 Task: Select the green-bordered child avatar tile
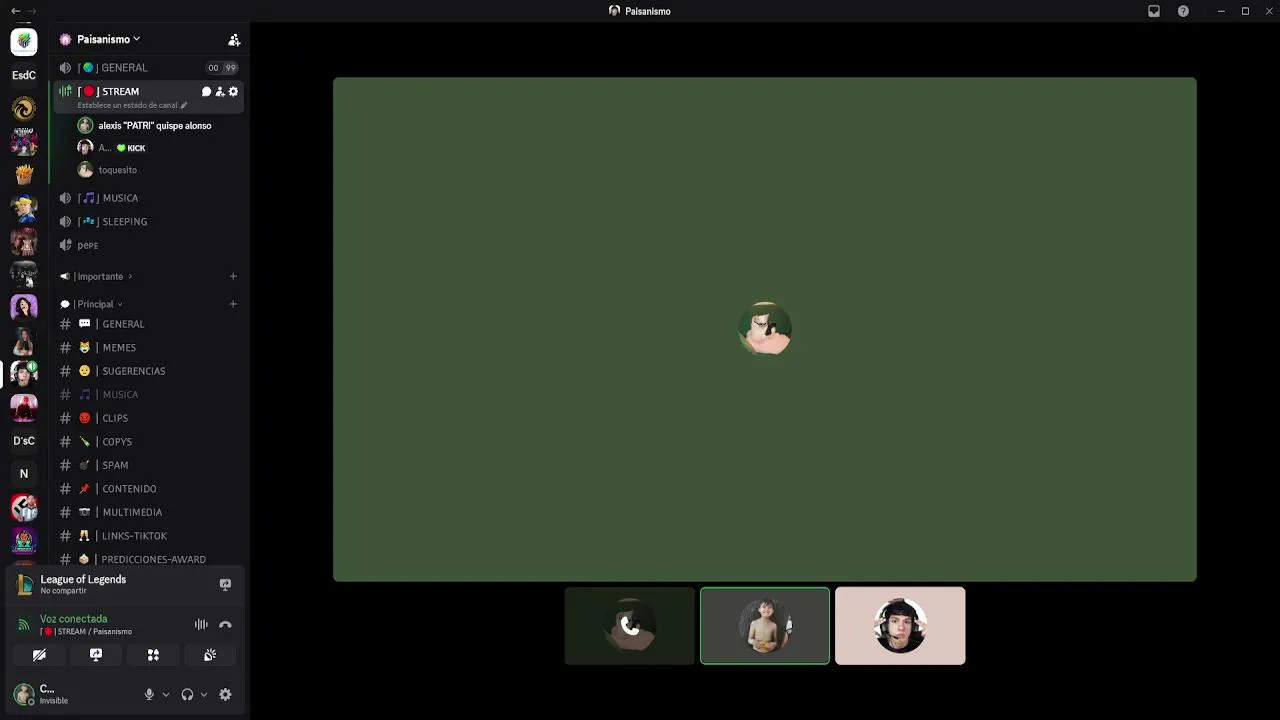tap(765, 626)
